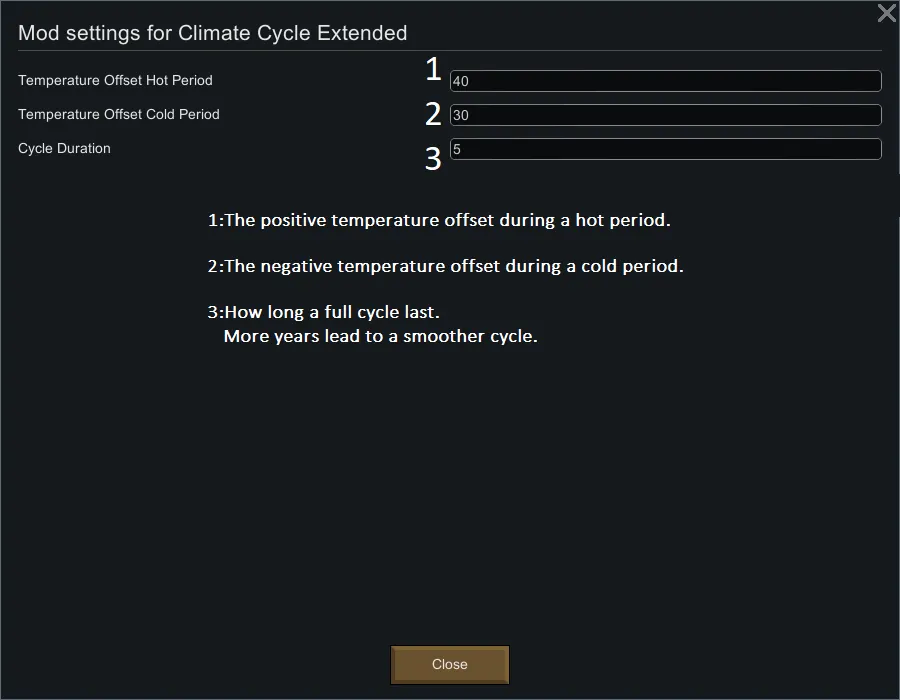
Task: Click the divider line beneath the dialog title
Action: point(450,50)
